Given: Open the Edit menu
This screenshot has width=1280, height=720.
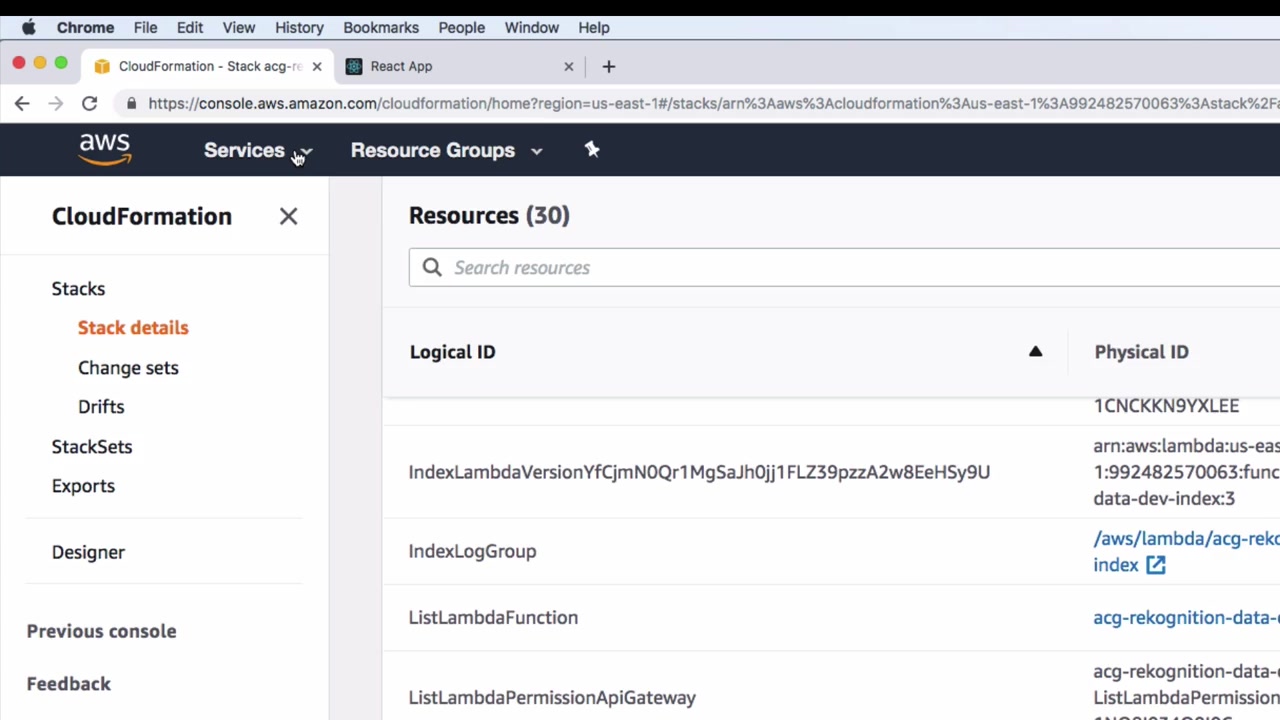Looking at the screenshot, I should coord(190,28).
